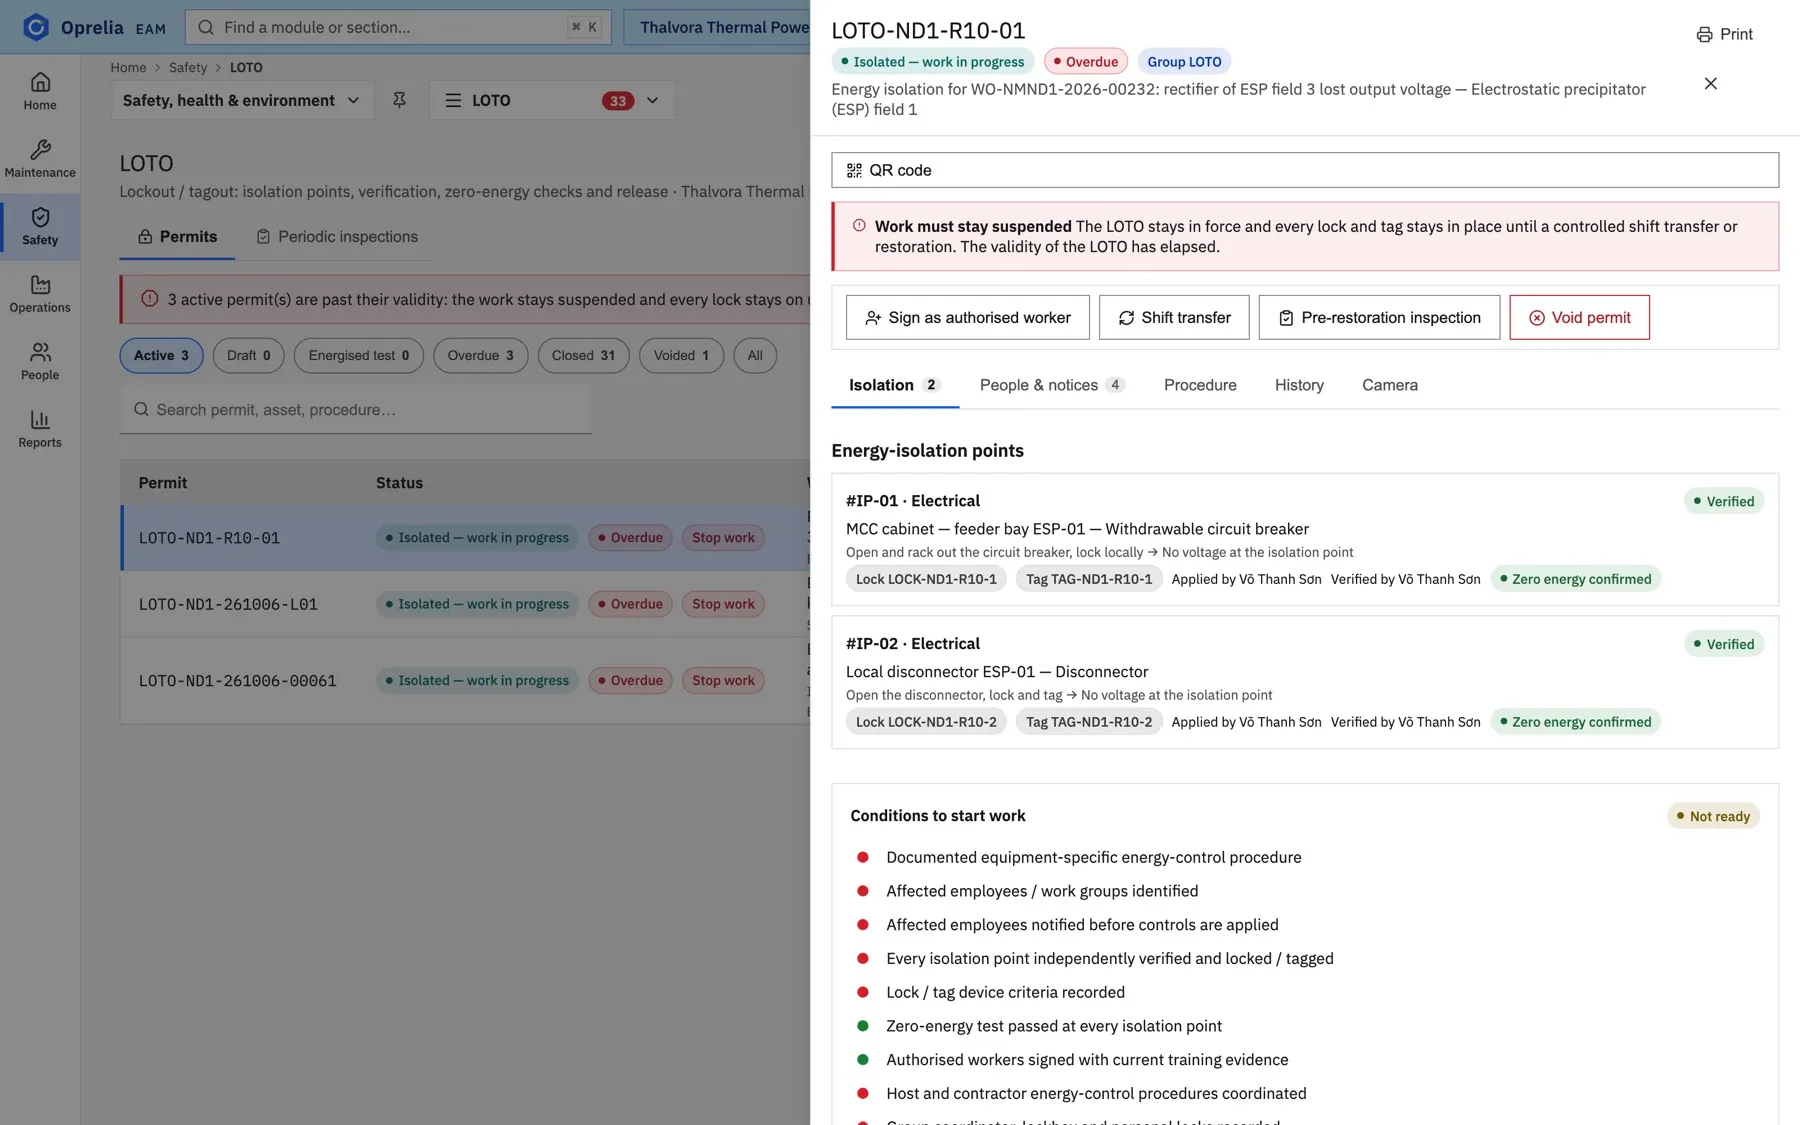Open the LOTO section dropdown
The height and width of the screenshot is (1125, 1800).
click(x=552, y=100)
